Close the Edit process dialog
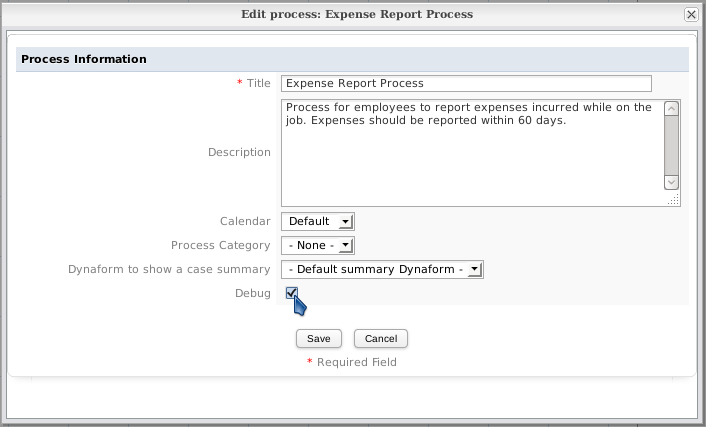This screenshot has height=427, width=706. tap(690, 15)
